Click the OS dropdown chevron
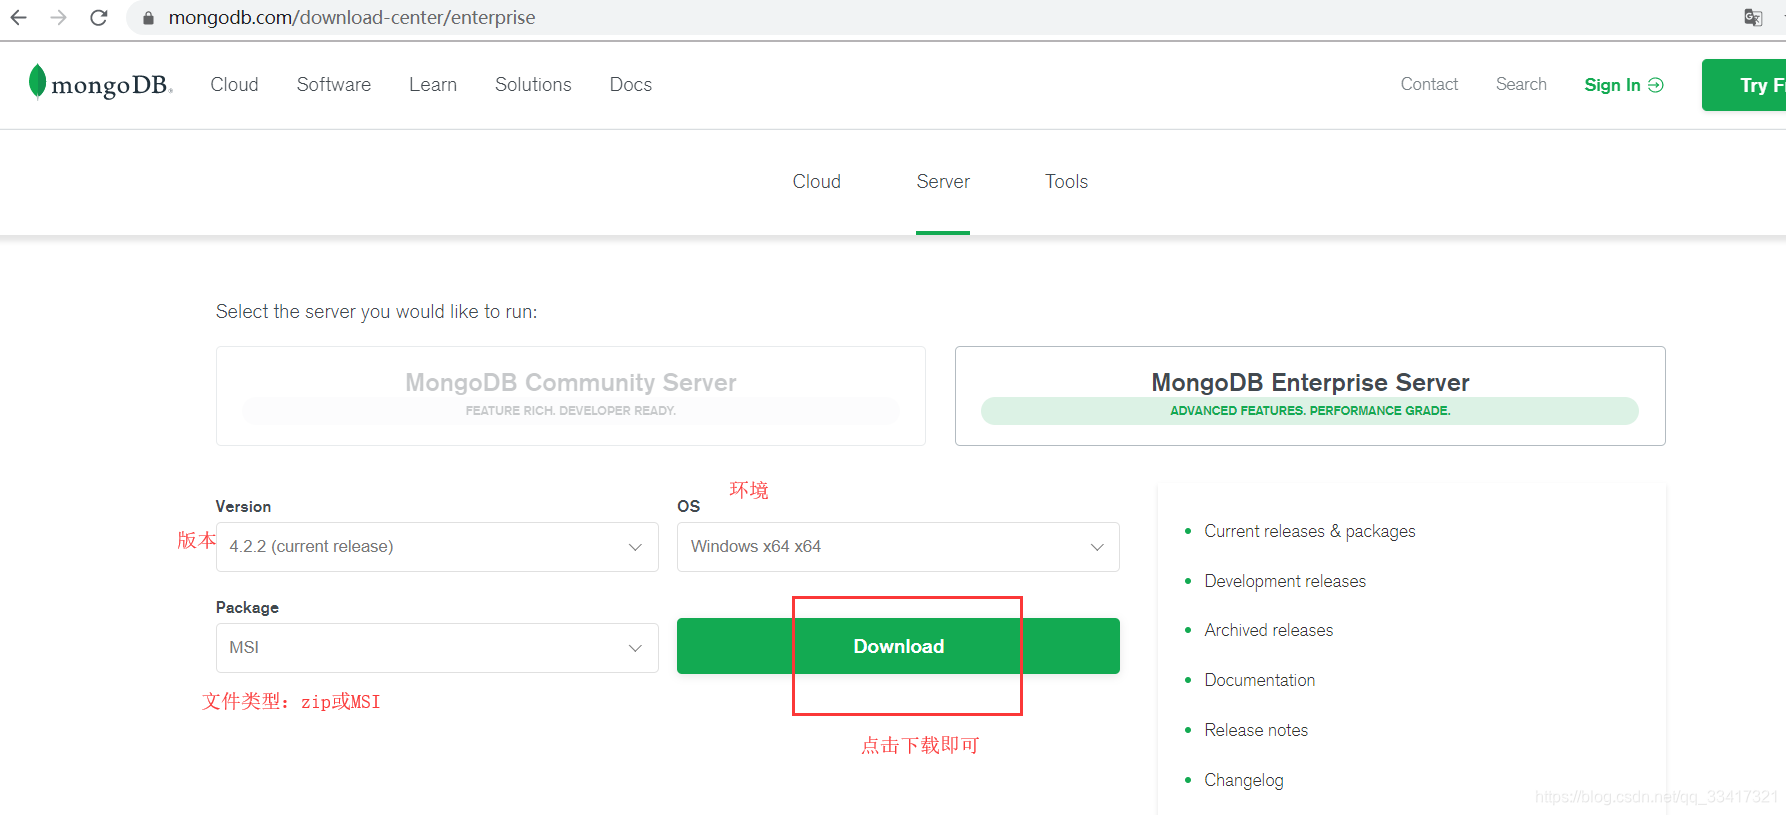 pyautogui.click(x=1097, y=547)
